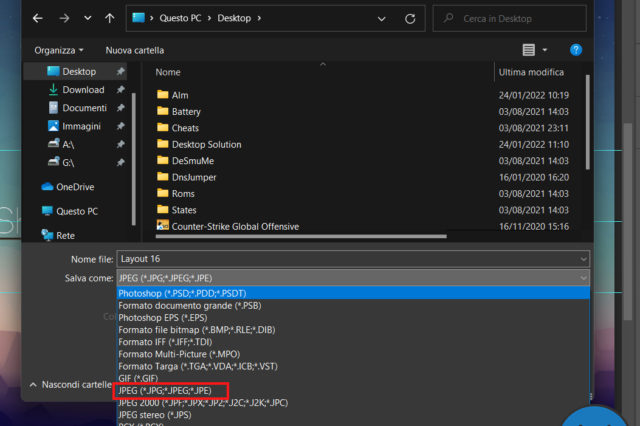
Task: Collapse the Salva come format dropdown
Action: pos(582,278)
